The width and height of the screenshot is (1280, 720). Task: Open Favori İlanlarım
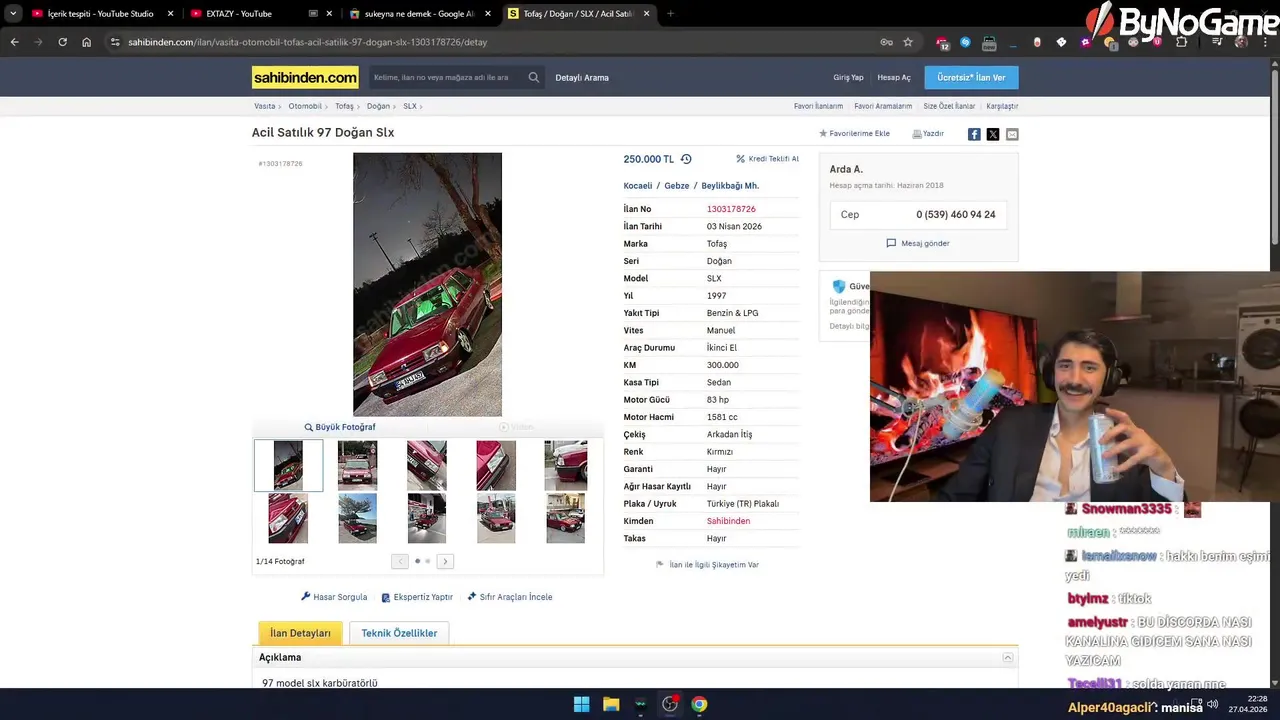click(818, 106)
